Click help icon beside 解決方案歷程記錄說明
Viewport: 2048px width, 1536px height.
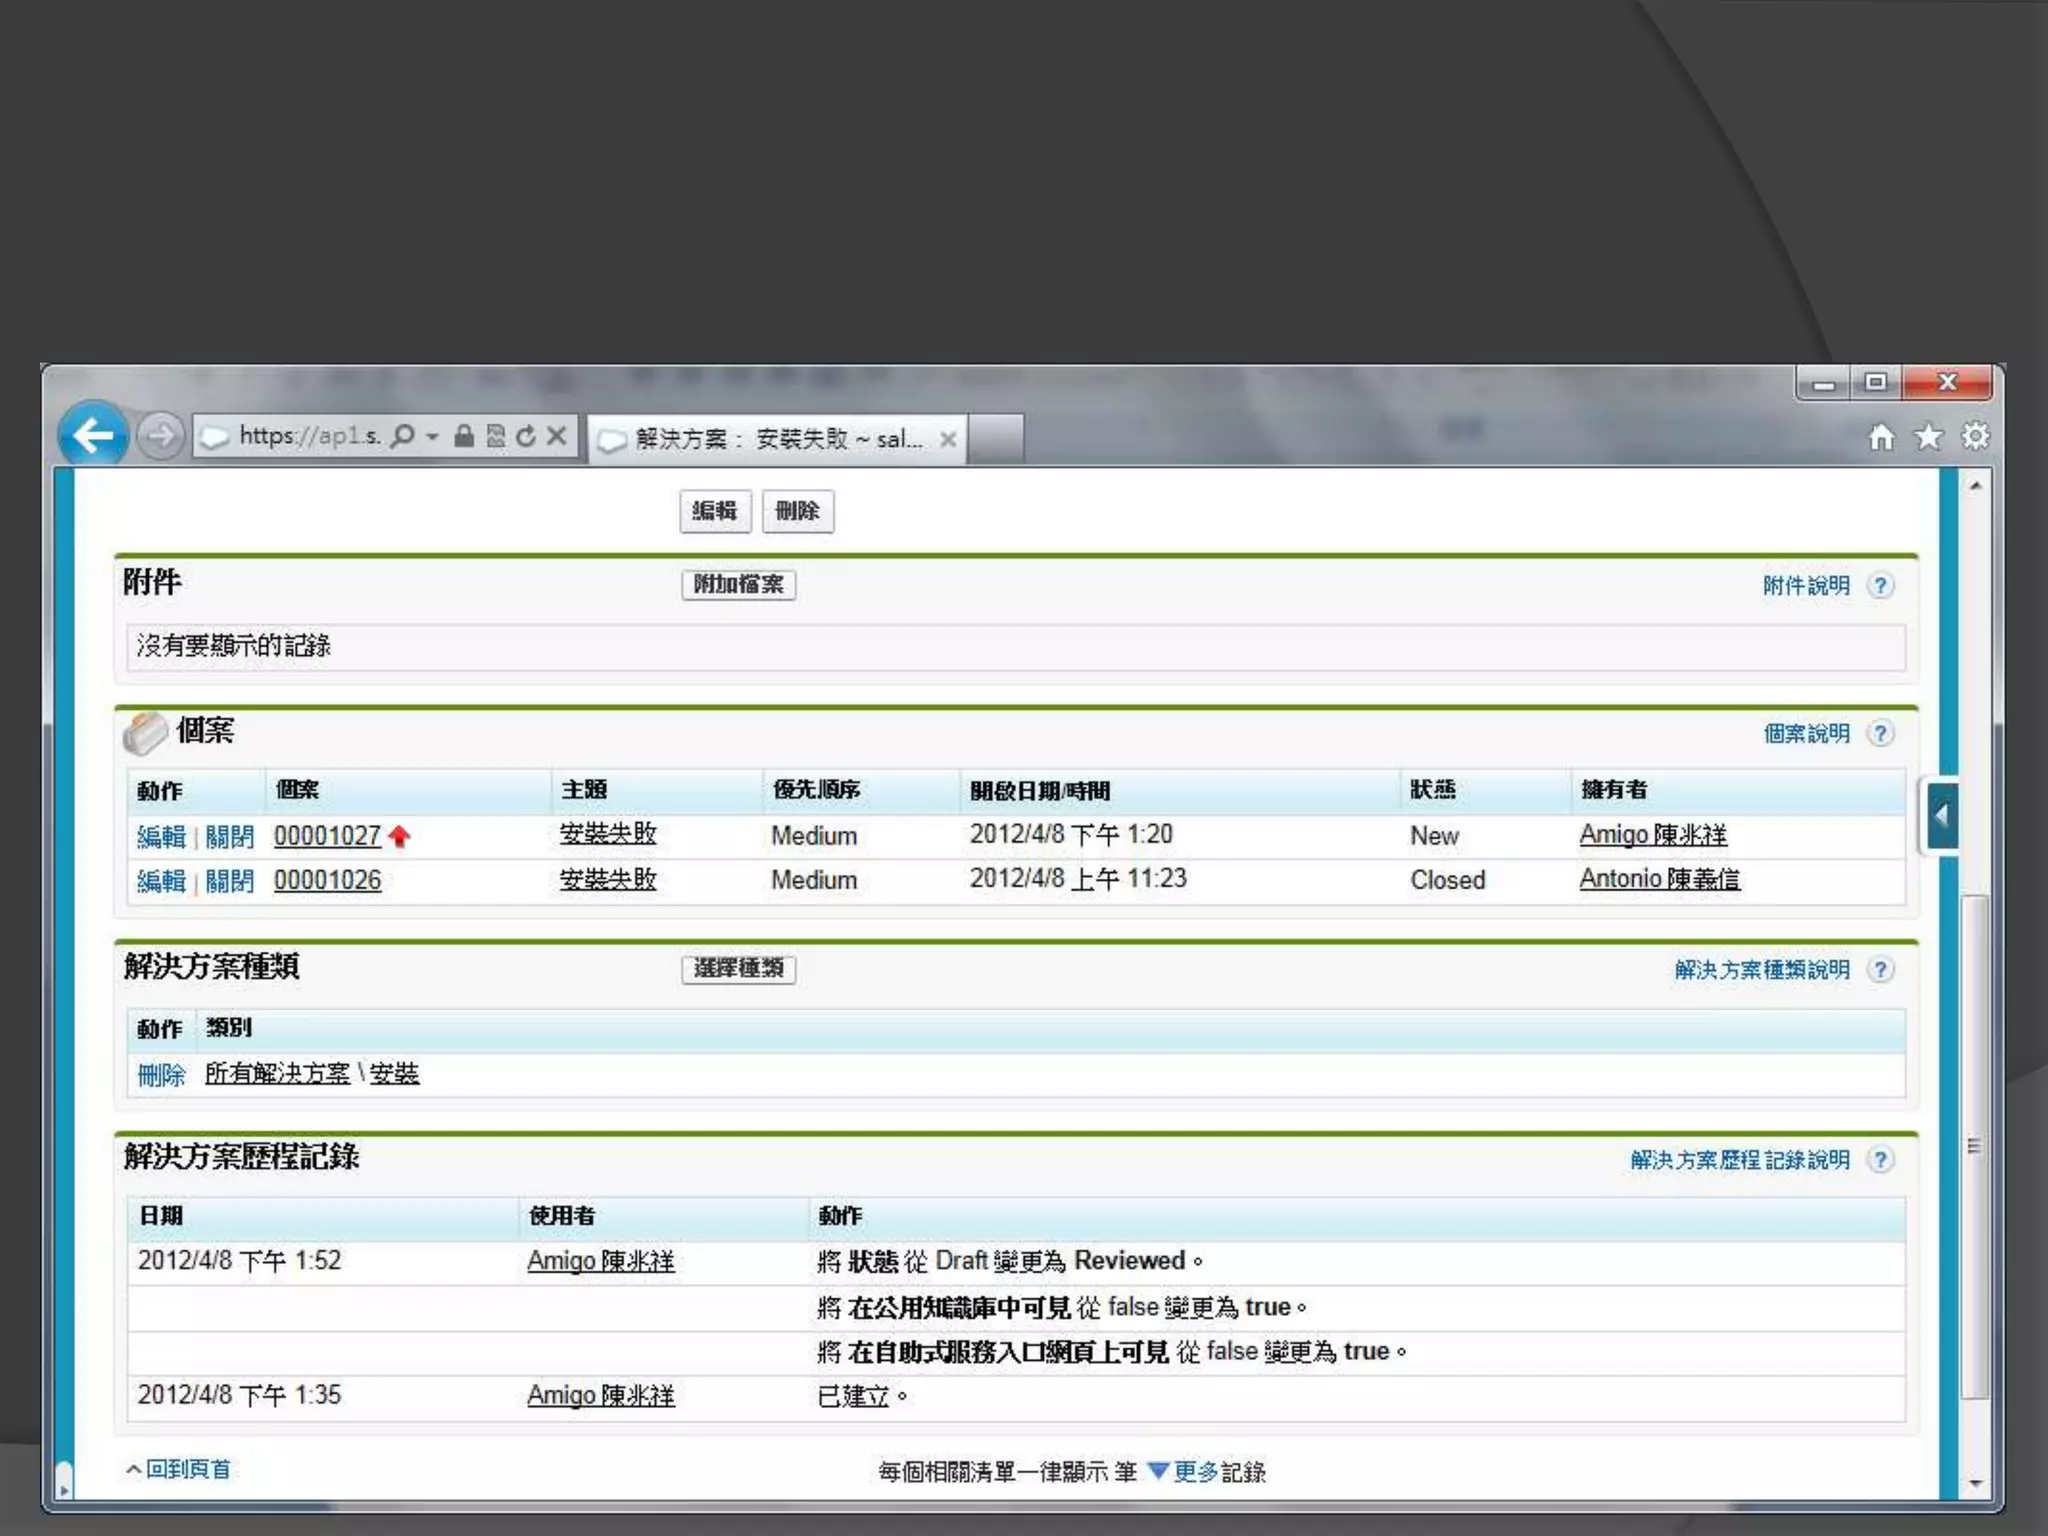coord(1881,1160)
